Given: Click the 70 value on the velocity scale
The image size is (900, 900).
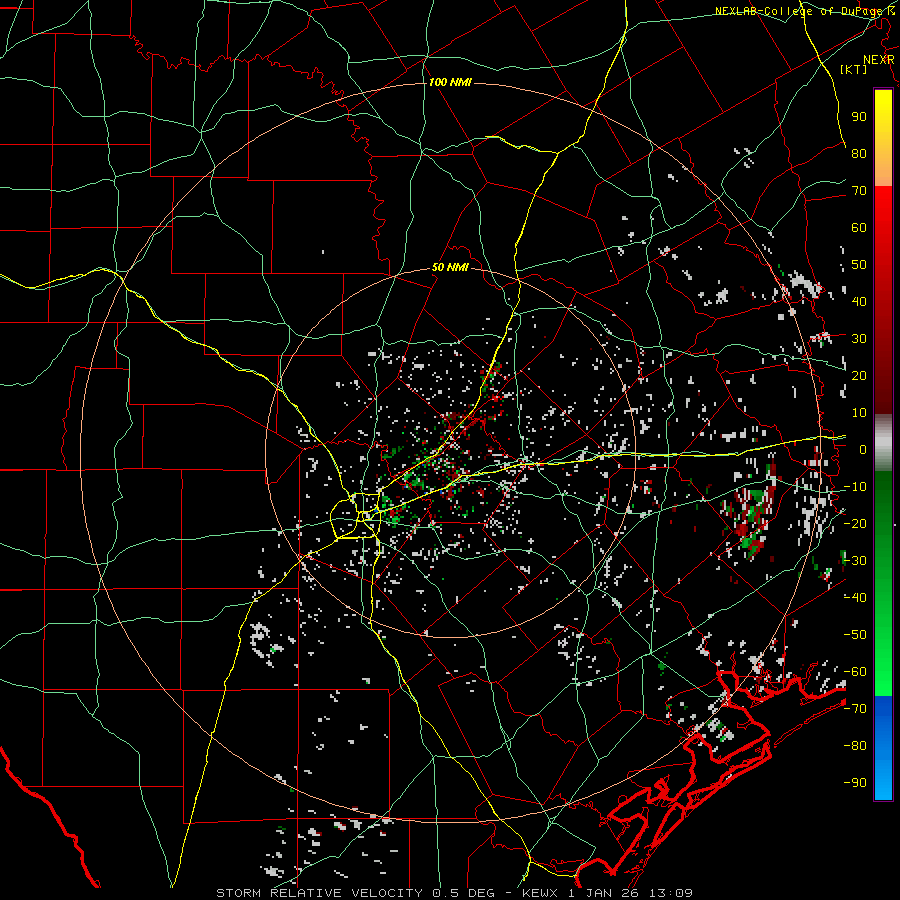Looking at the screenshot, I should point(859,191).
